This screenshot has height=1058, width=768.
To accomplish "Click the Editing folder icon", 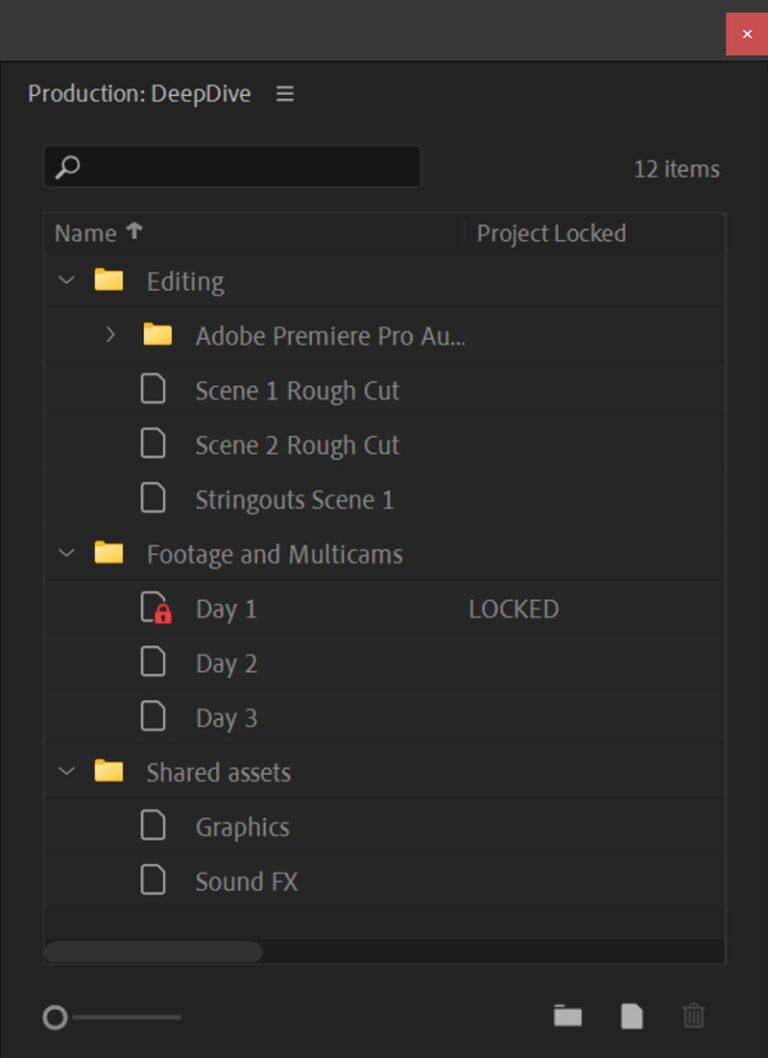I will (108, 280).
